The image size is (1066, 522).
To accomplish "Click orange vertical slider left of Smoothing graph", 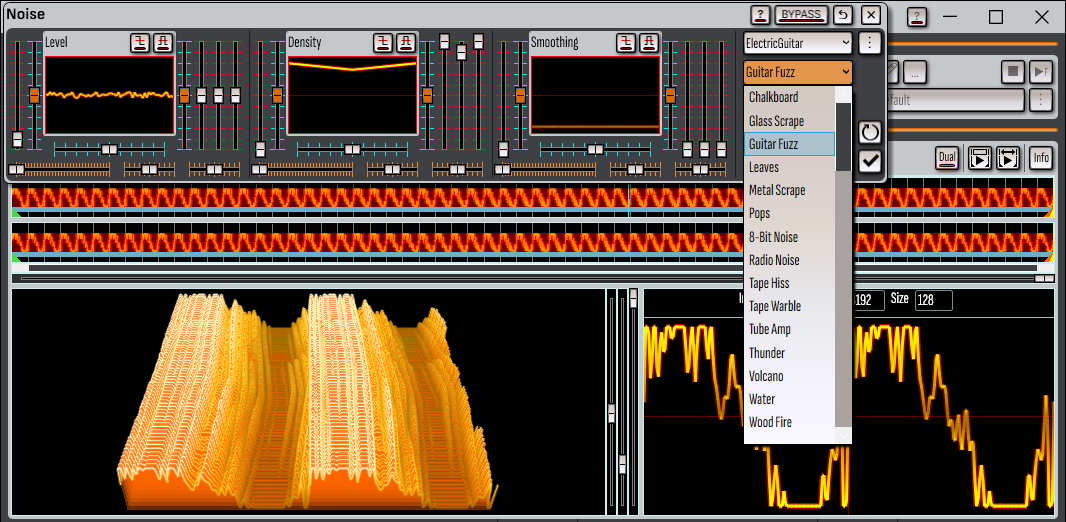I will [520, 96].
